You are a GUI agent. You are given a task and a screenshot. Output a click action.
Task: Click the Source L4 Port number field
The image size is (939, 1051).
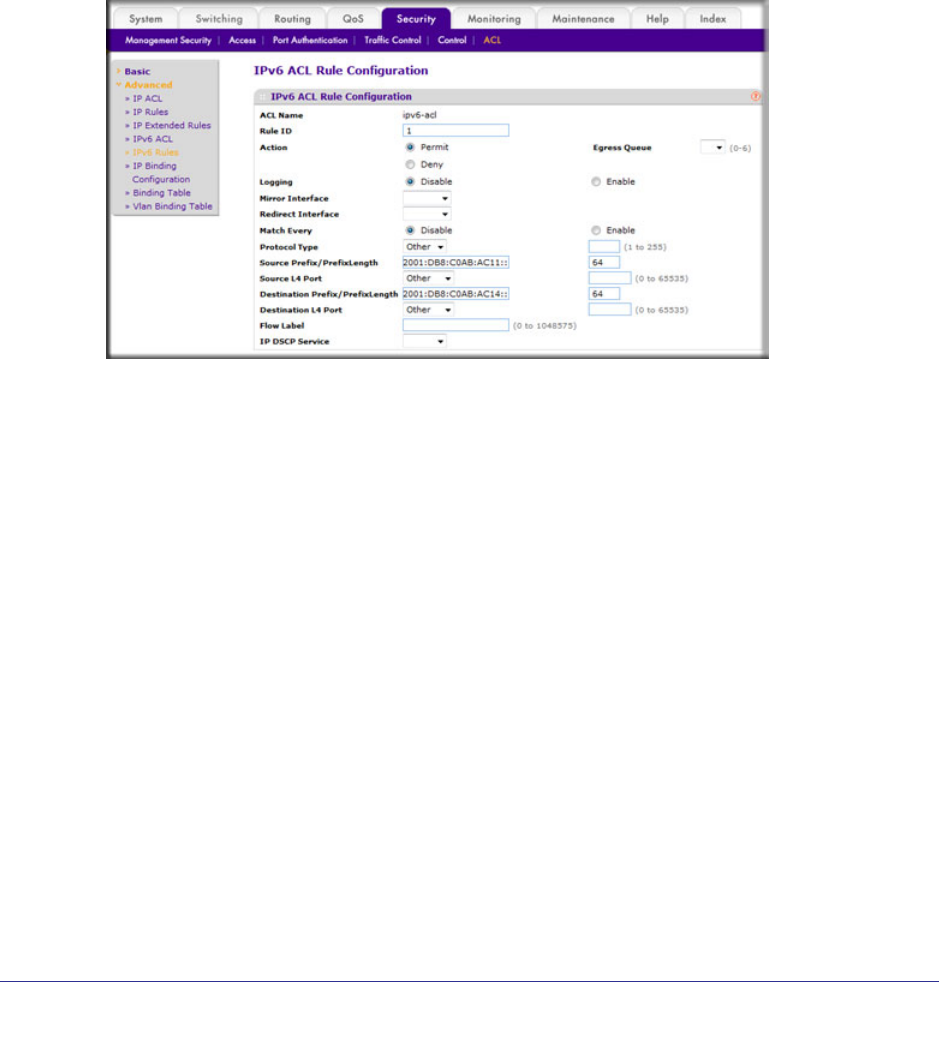click(610, 278)
